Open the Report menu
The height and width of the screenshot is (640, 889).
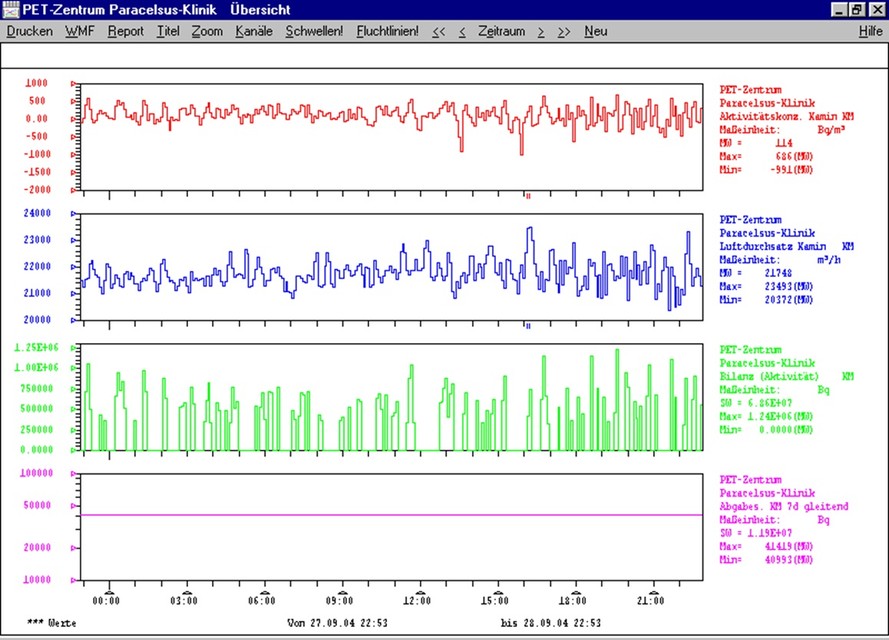click(x=126, y=31)
